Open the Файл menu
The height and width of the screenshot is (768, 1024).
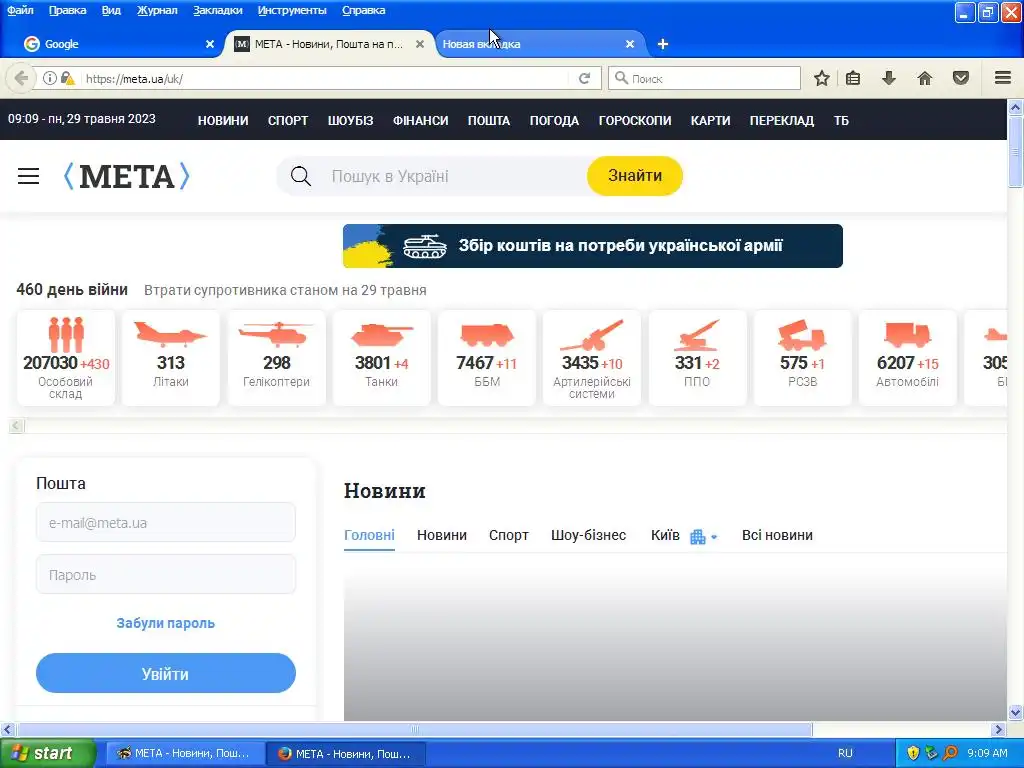tap(20, 10)
